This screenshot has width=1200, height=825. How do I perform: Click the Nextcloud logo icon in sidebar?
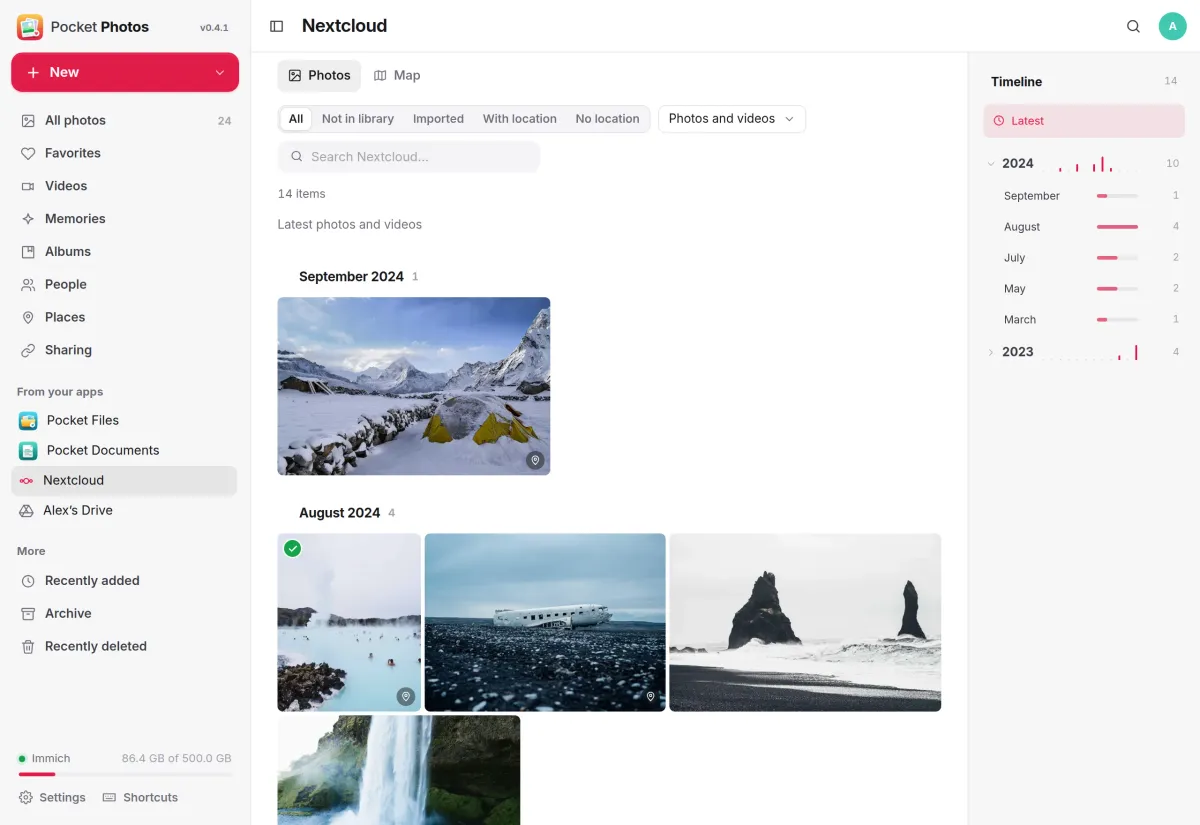(26, 481)
